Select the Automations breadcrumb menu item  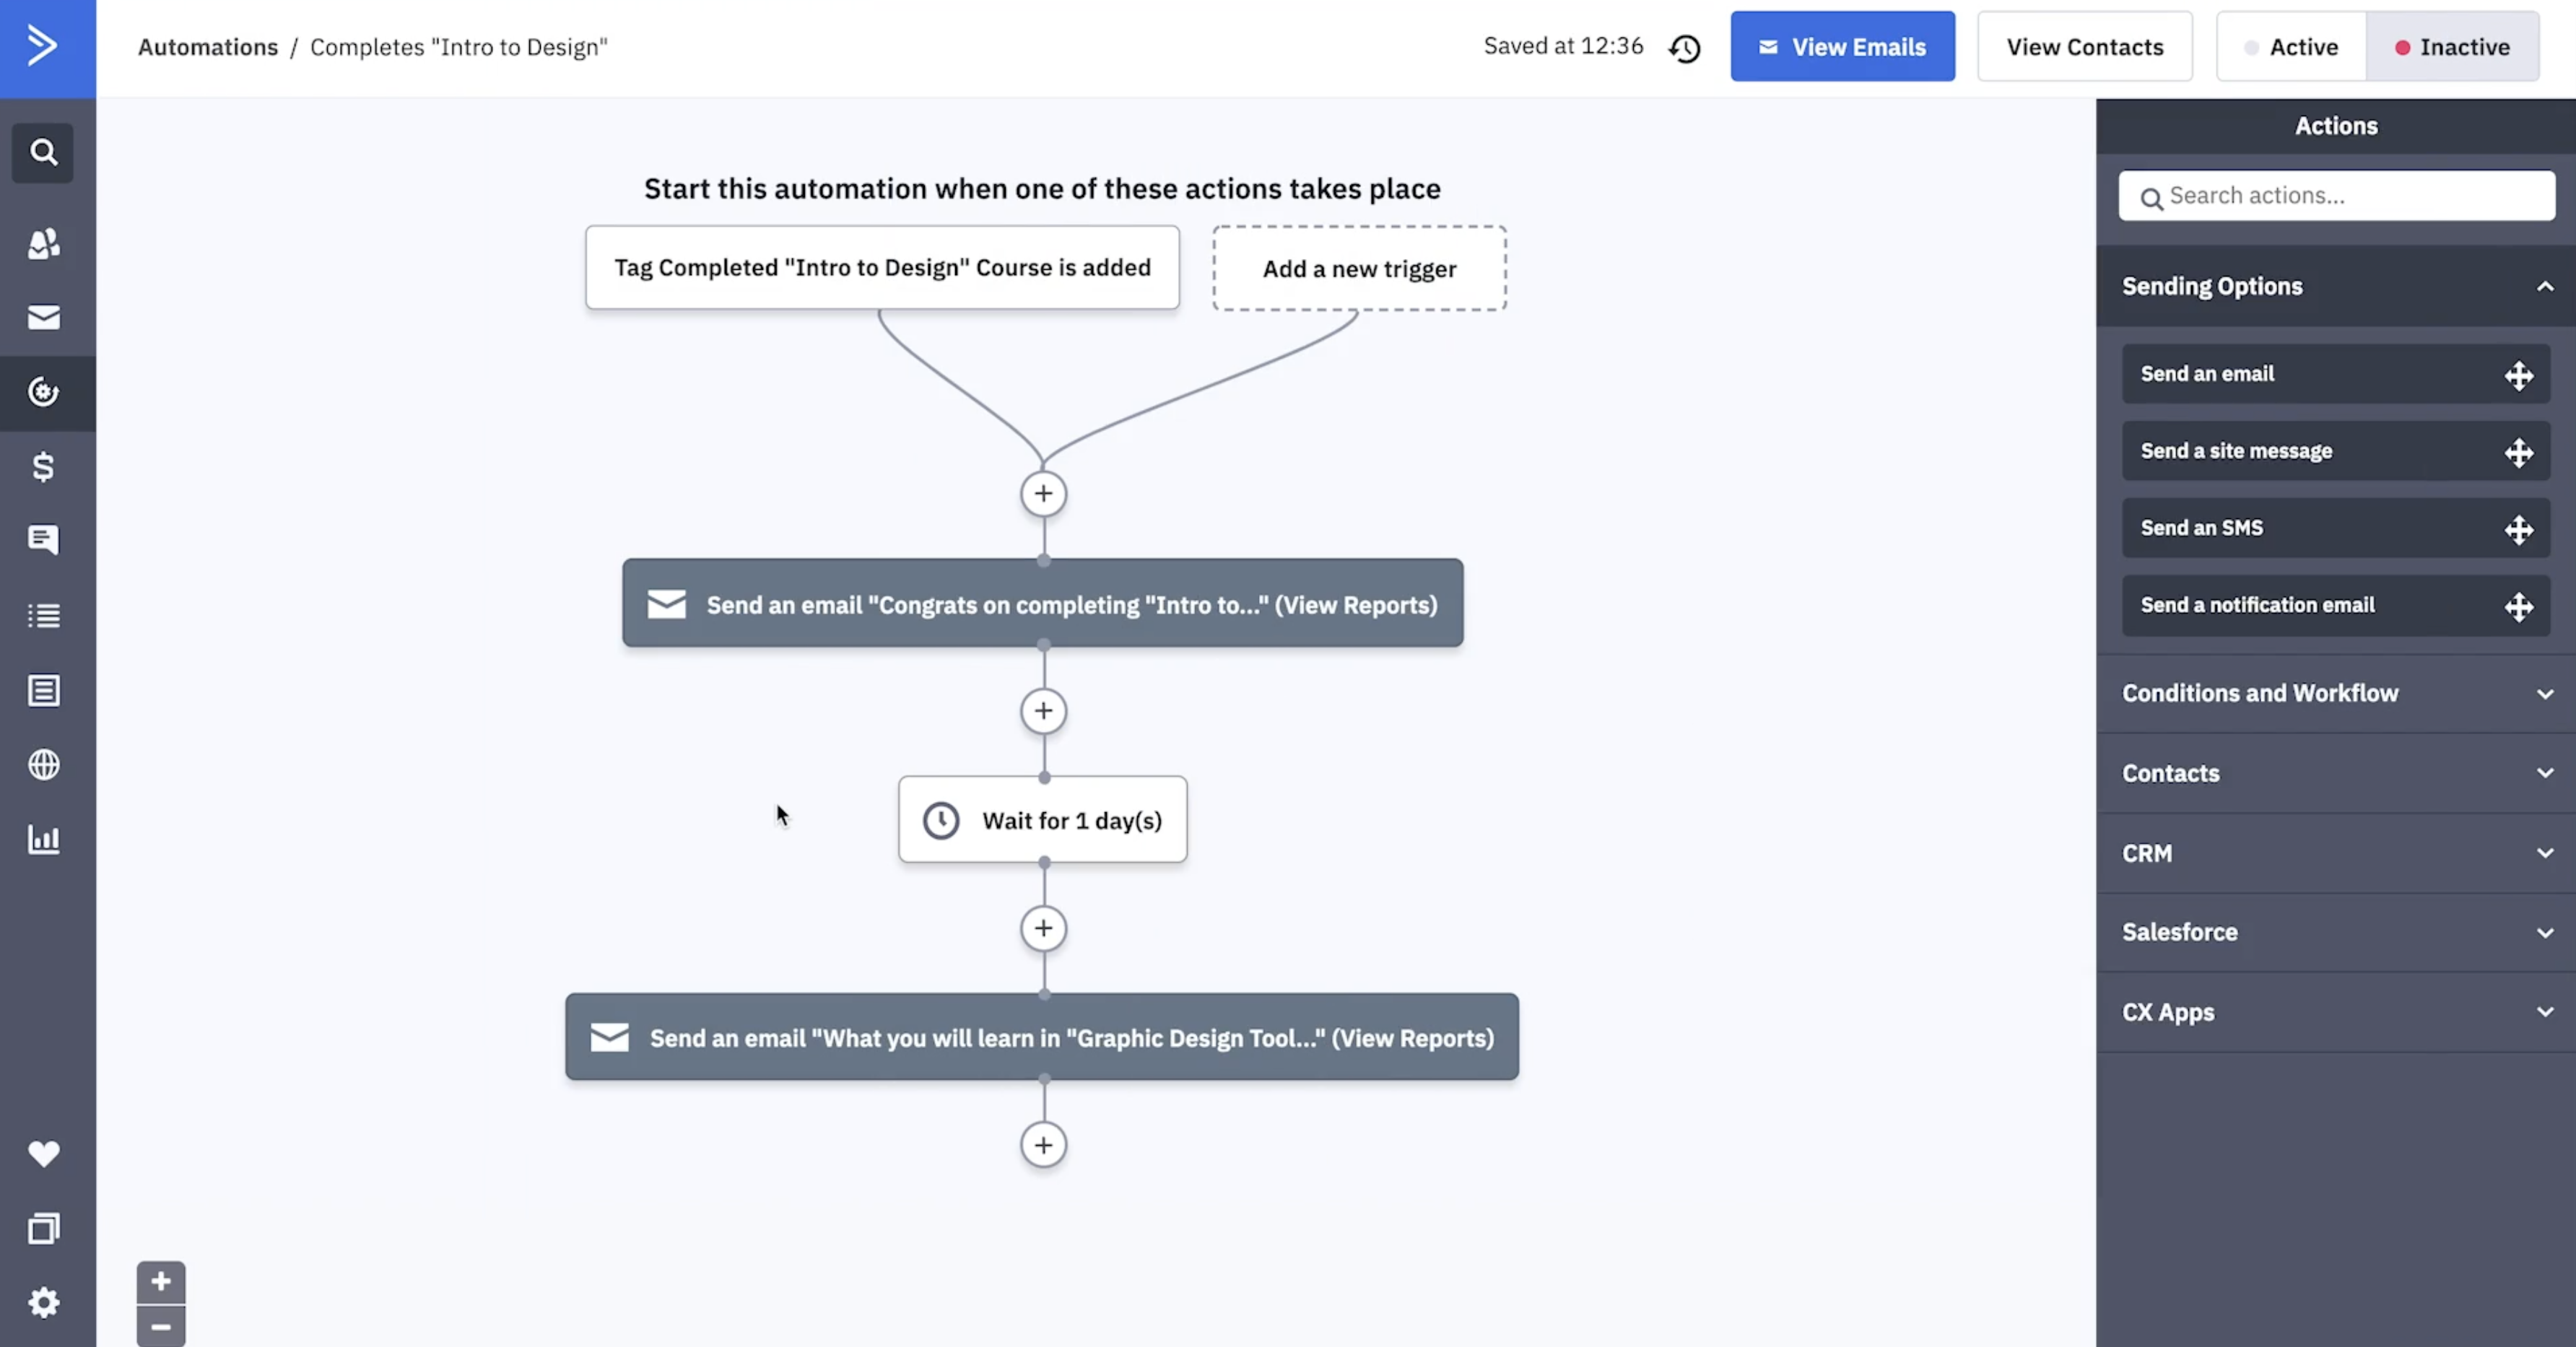click(206, 48)
